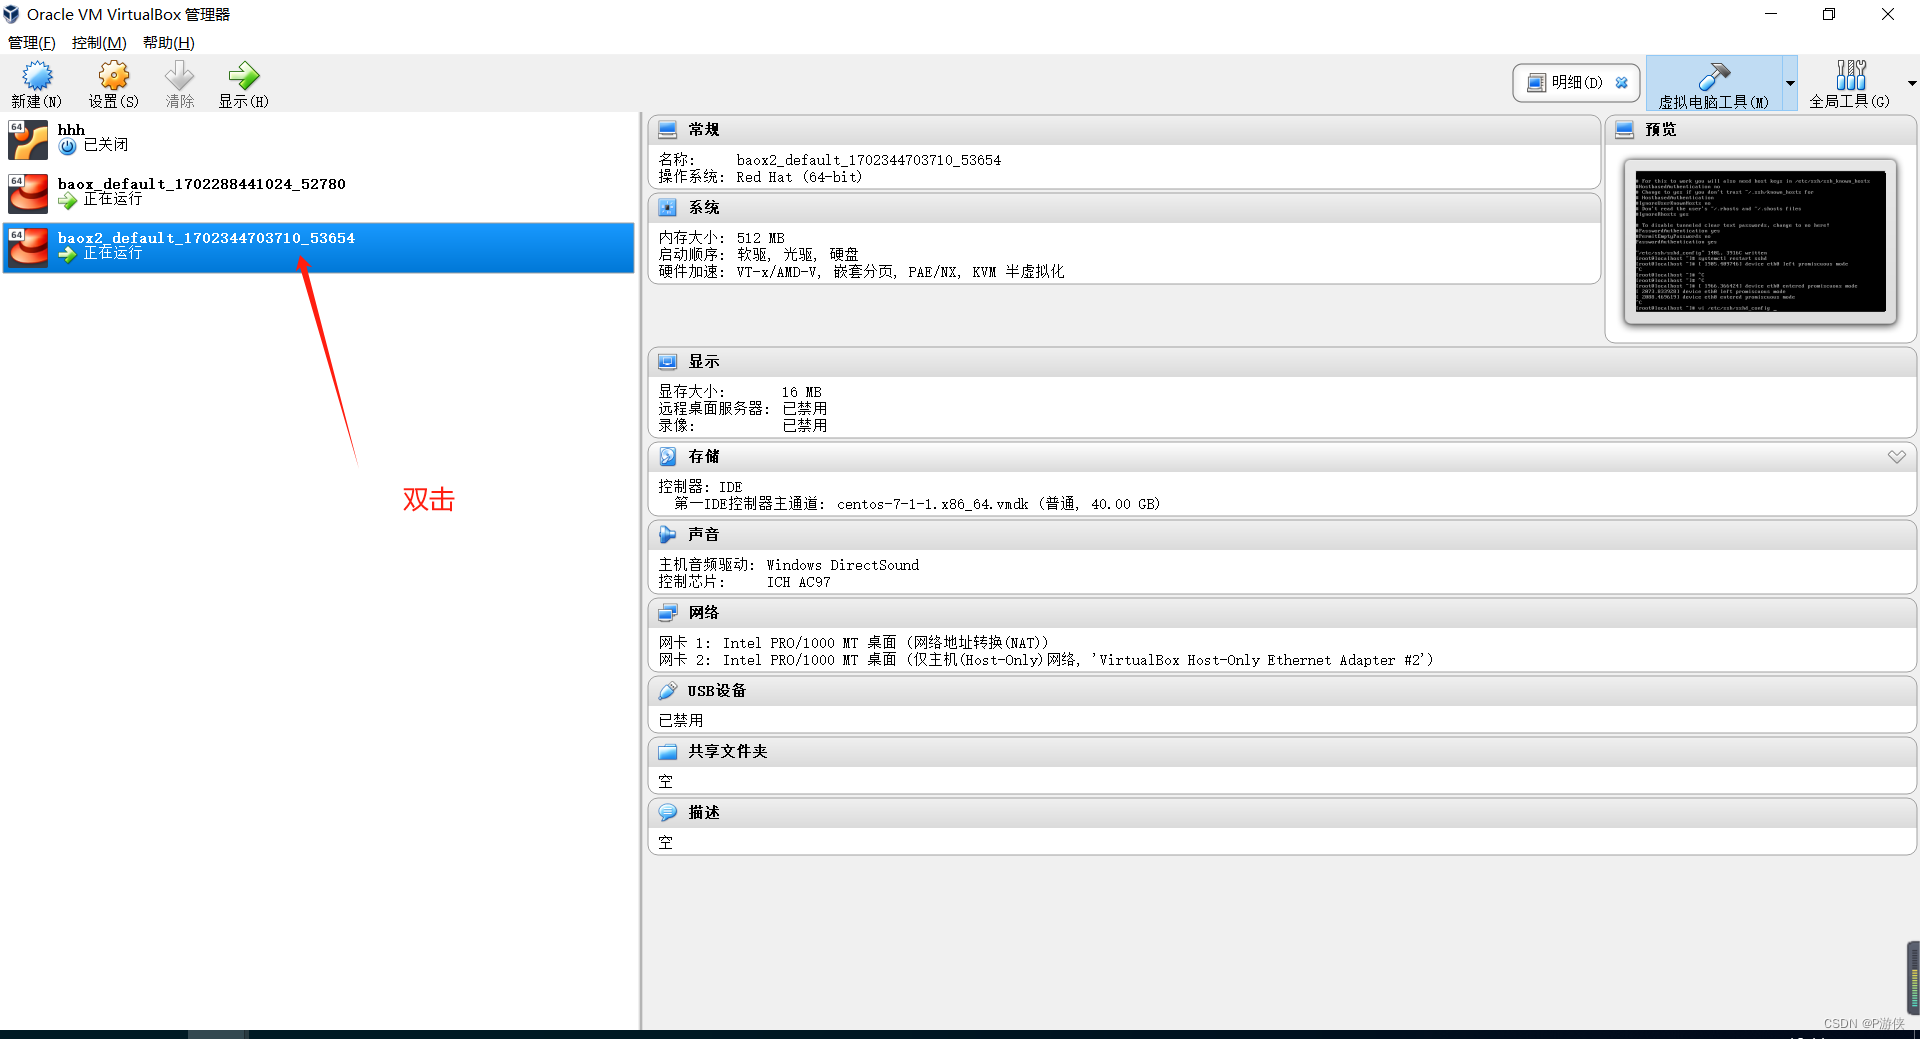This screenshot has width=1920, height=1039.
Task: Click the Red Hat icon of baox2_default VM
Action: tap(28, 248)
